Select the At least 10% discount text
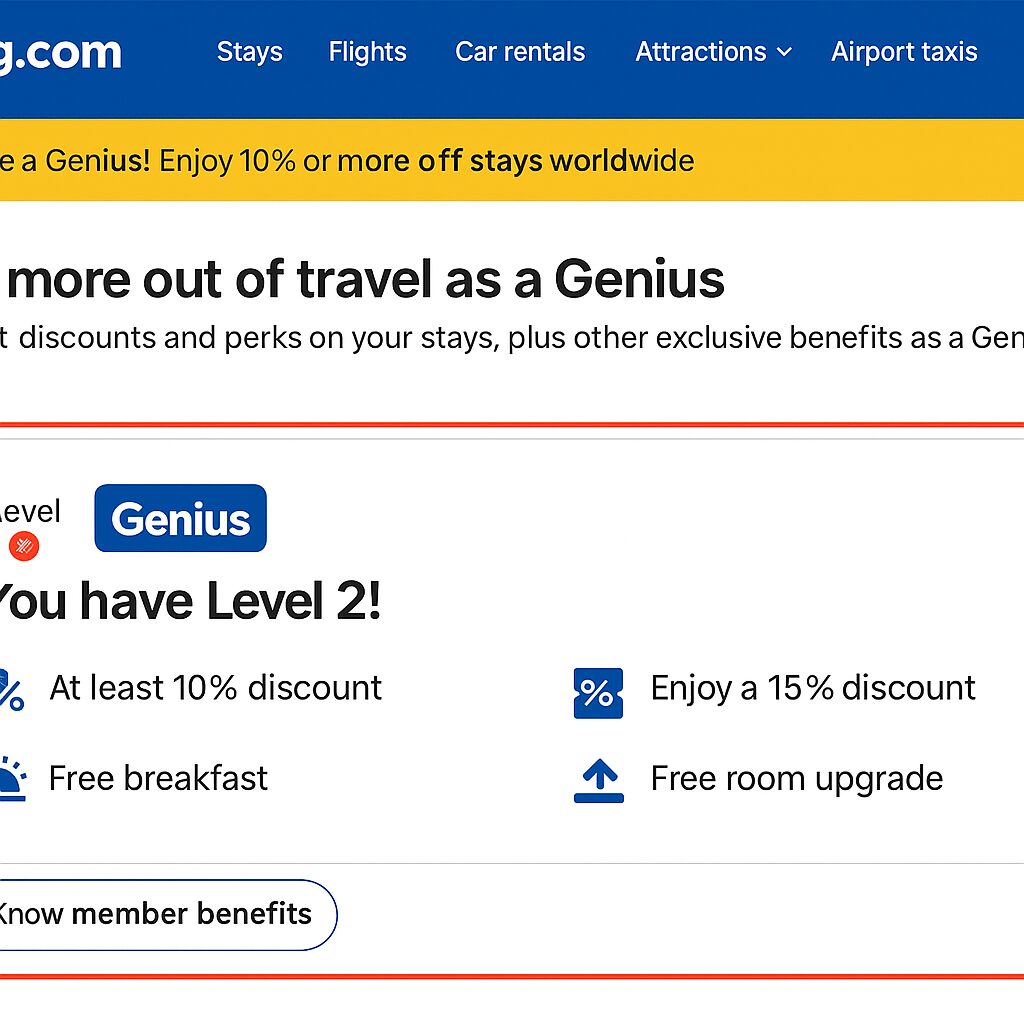Viewport: 1024px width, 1024px height. (216, 688)
